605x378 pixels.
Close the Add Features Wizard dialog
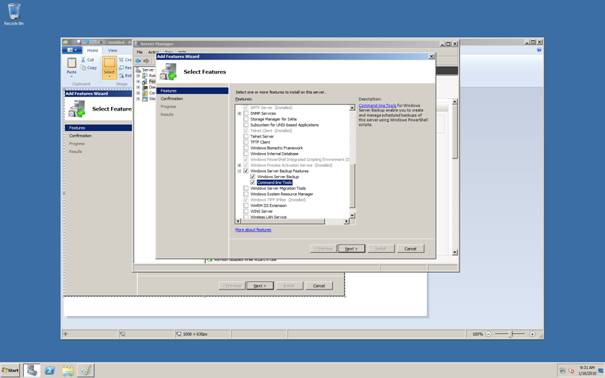pyautogui.click(x=431, y=56)
